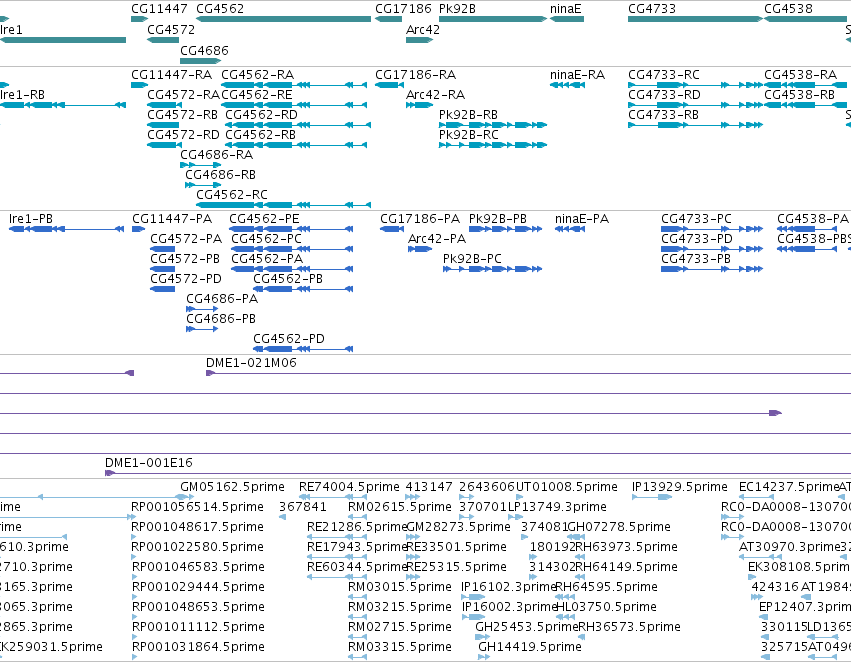Click protein CG4562-PC

click(x=266, y=239)
